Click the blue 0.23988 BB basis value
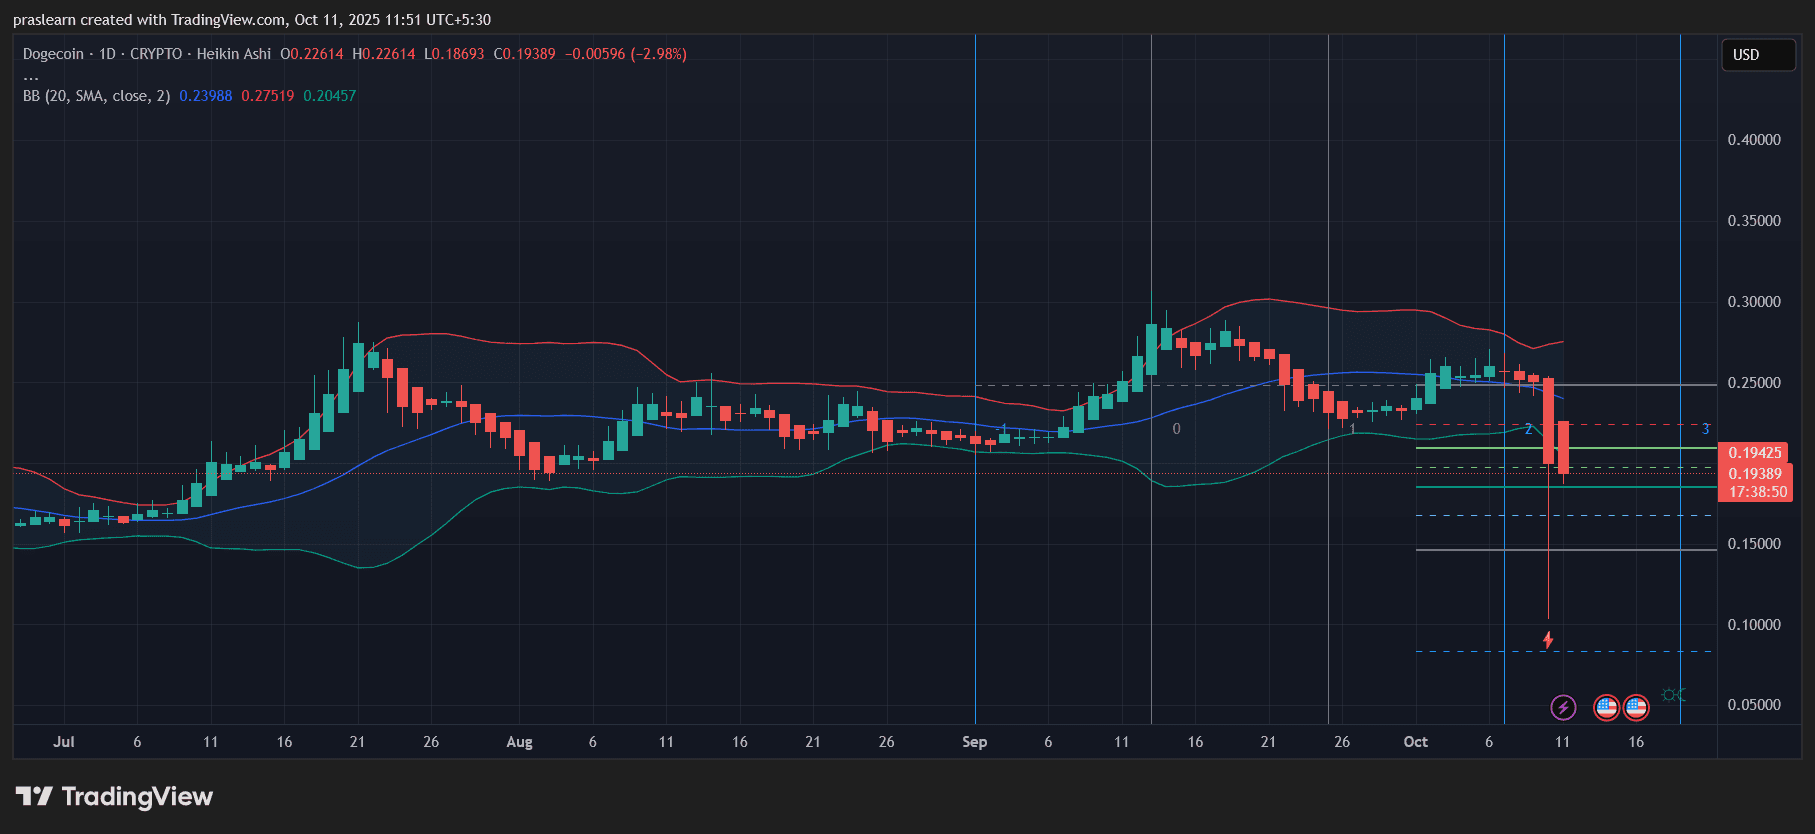Image resolution: width=1815 pixels, height=834 pixels. pos(205,96)
